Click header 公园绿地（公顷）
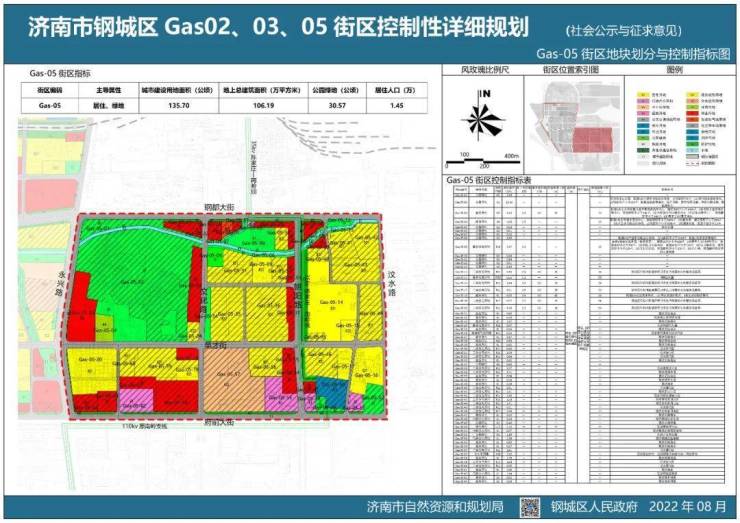 pos(337,90)
